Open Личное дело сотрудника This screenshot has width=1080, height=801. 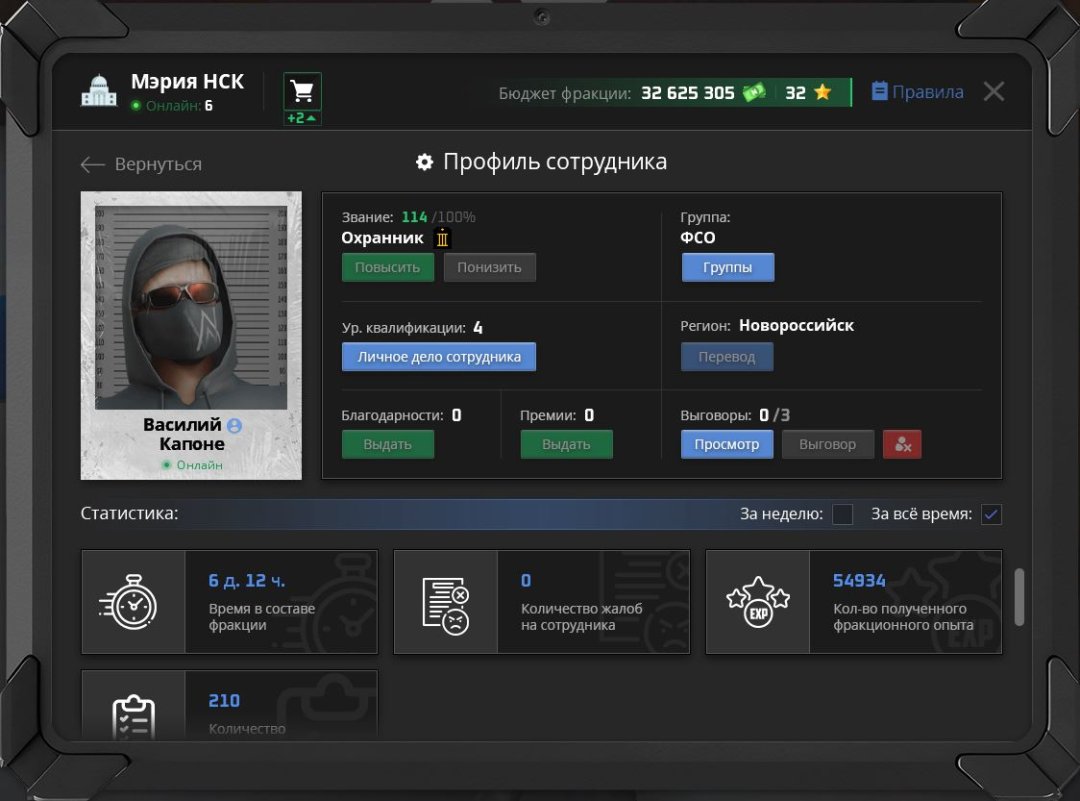click(x=439, y=357)
